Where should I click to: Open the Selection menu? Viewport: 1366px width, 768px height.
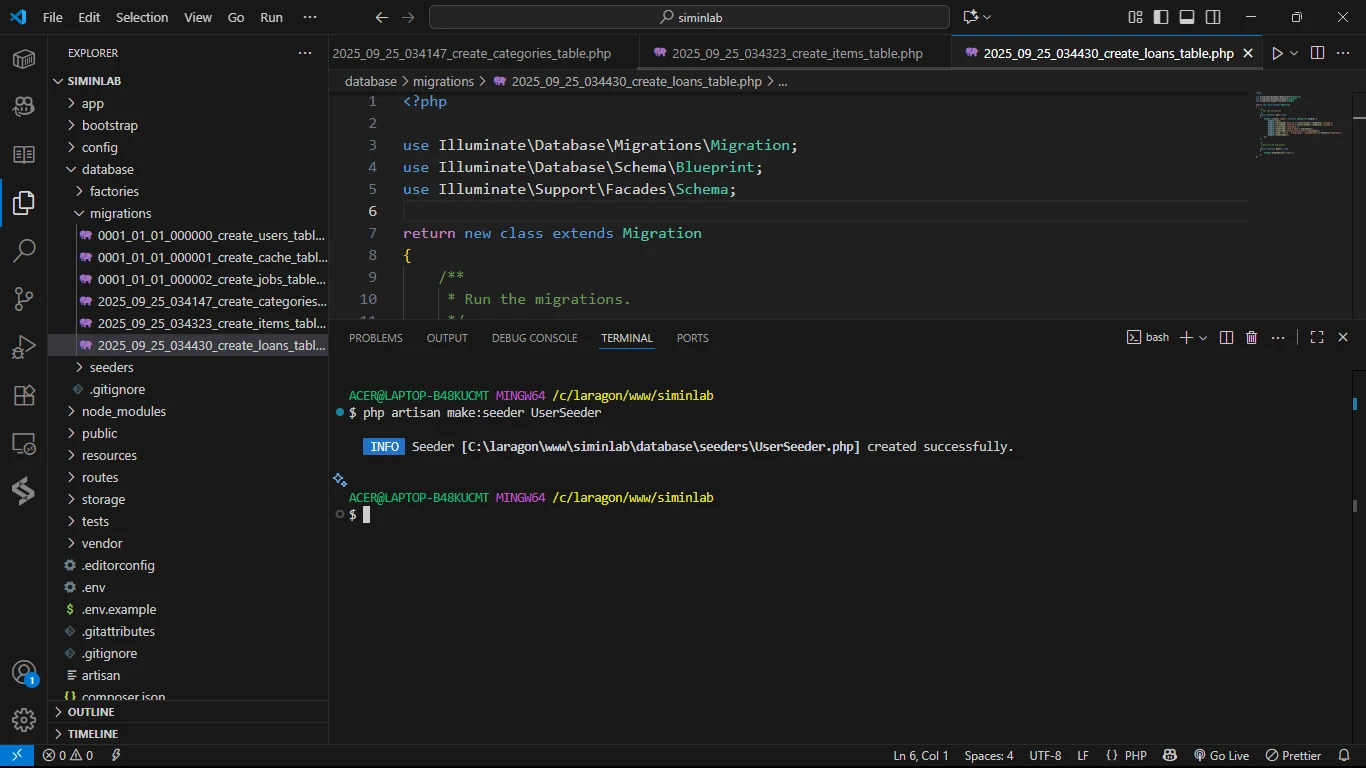coord(142,17)
